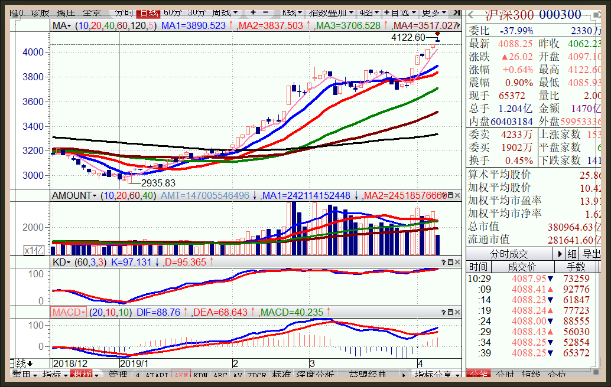The width and height of the screenshot is (611, 387).
Task: Click the back arrow beside 沪深300 title
Action: click(471, 16)
